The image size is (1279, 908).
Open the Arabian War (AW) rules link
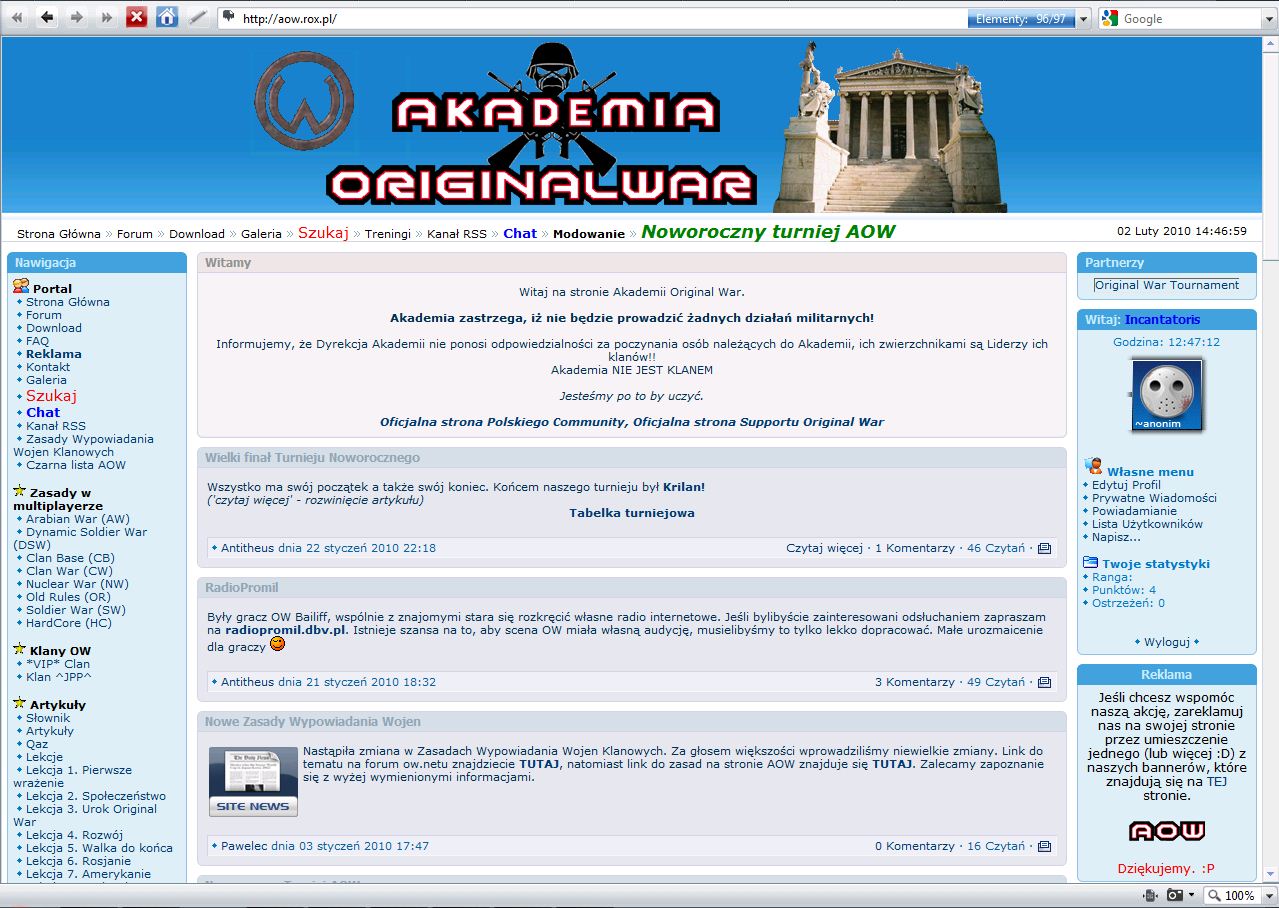(78, 518)
